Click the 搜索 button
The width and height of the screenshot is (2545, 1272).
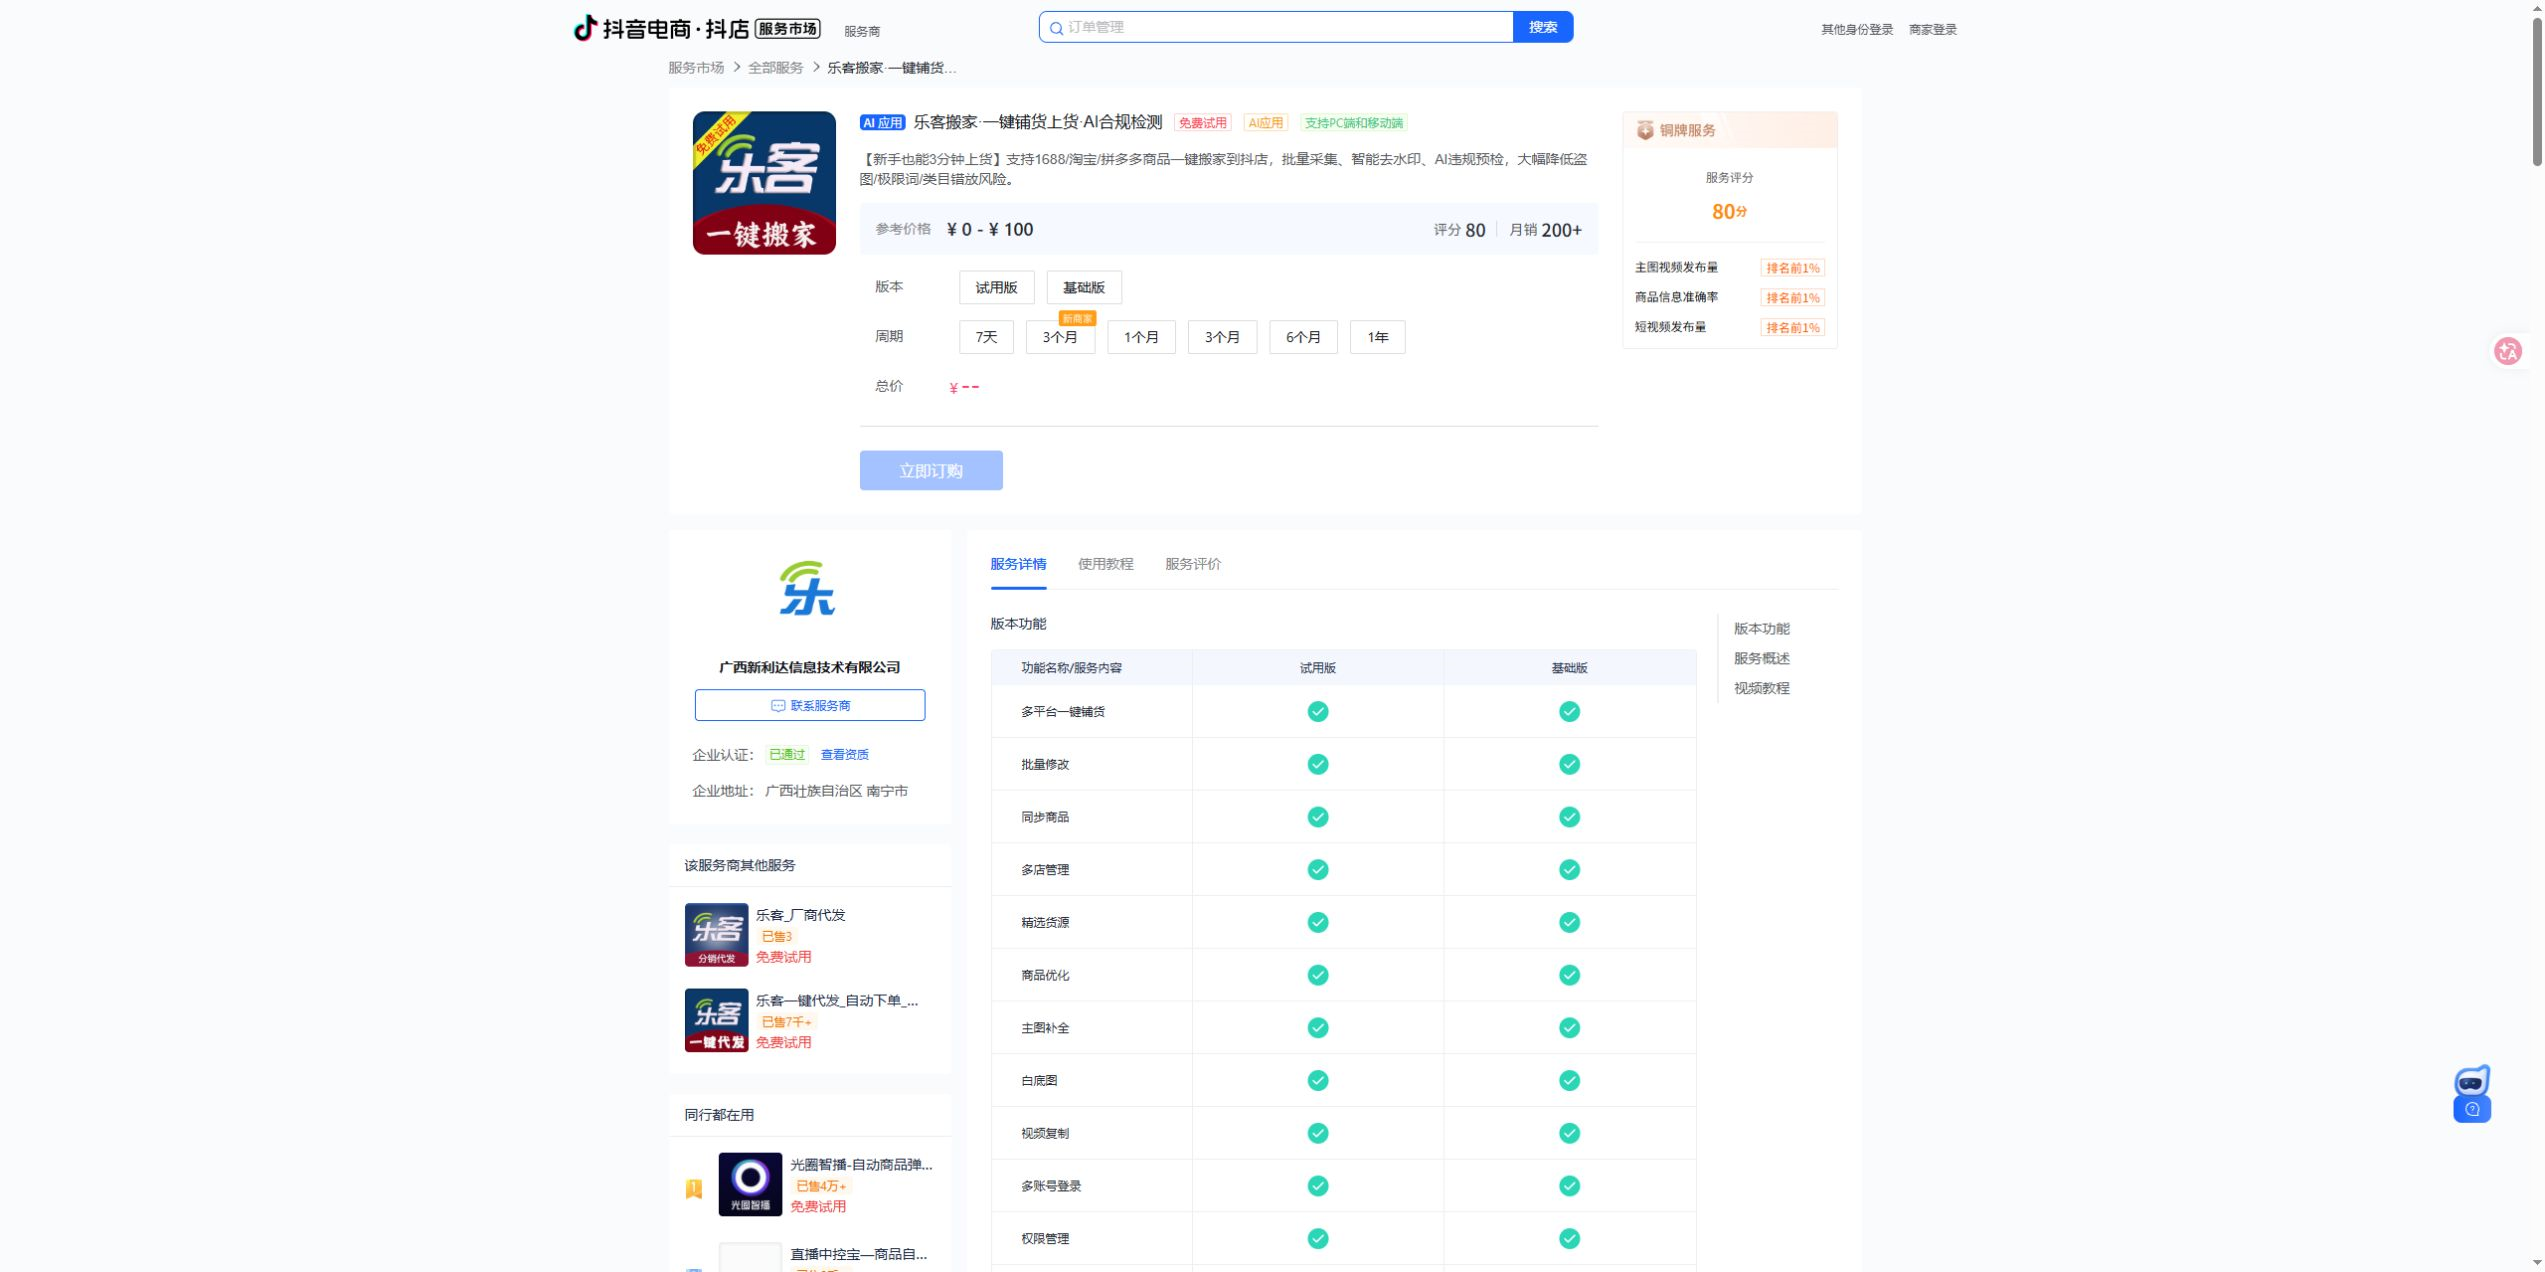point(1543,27)
